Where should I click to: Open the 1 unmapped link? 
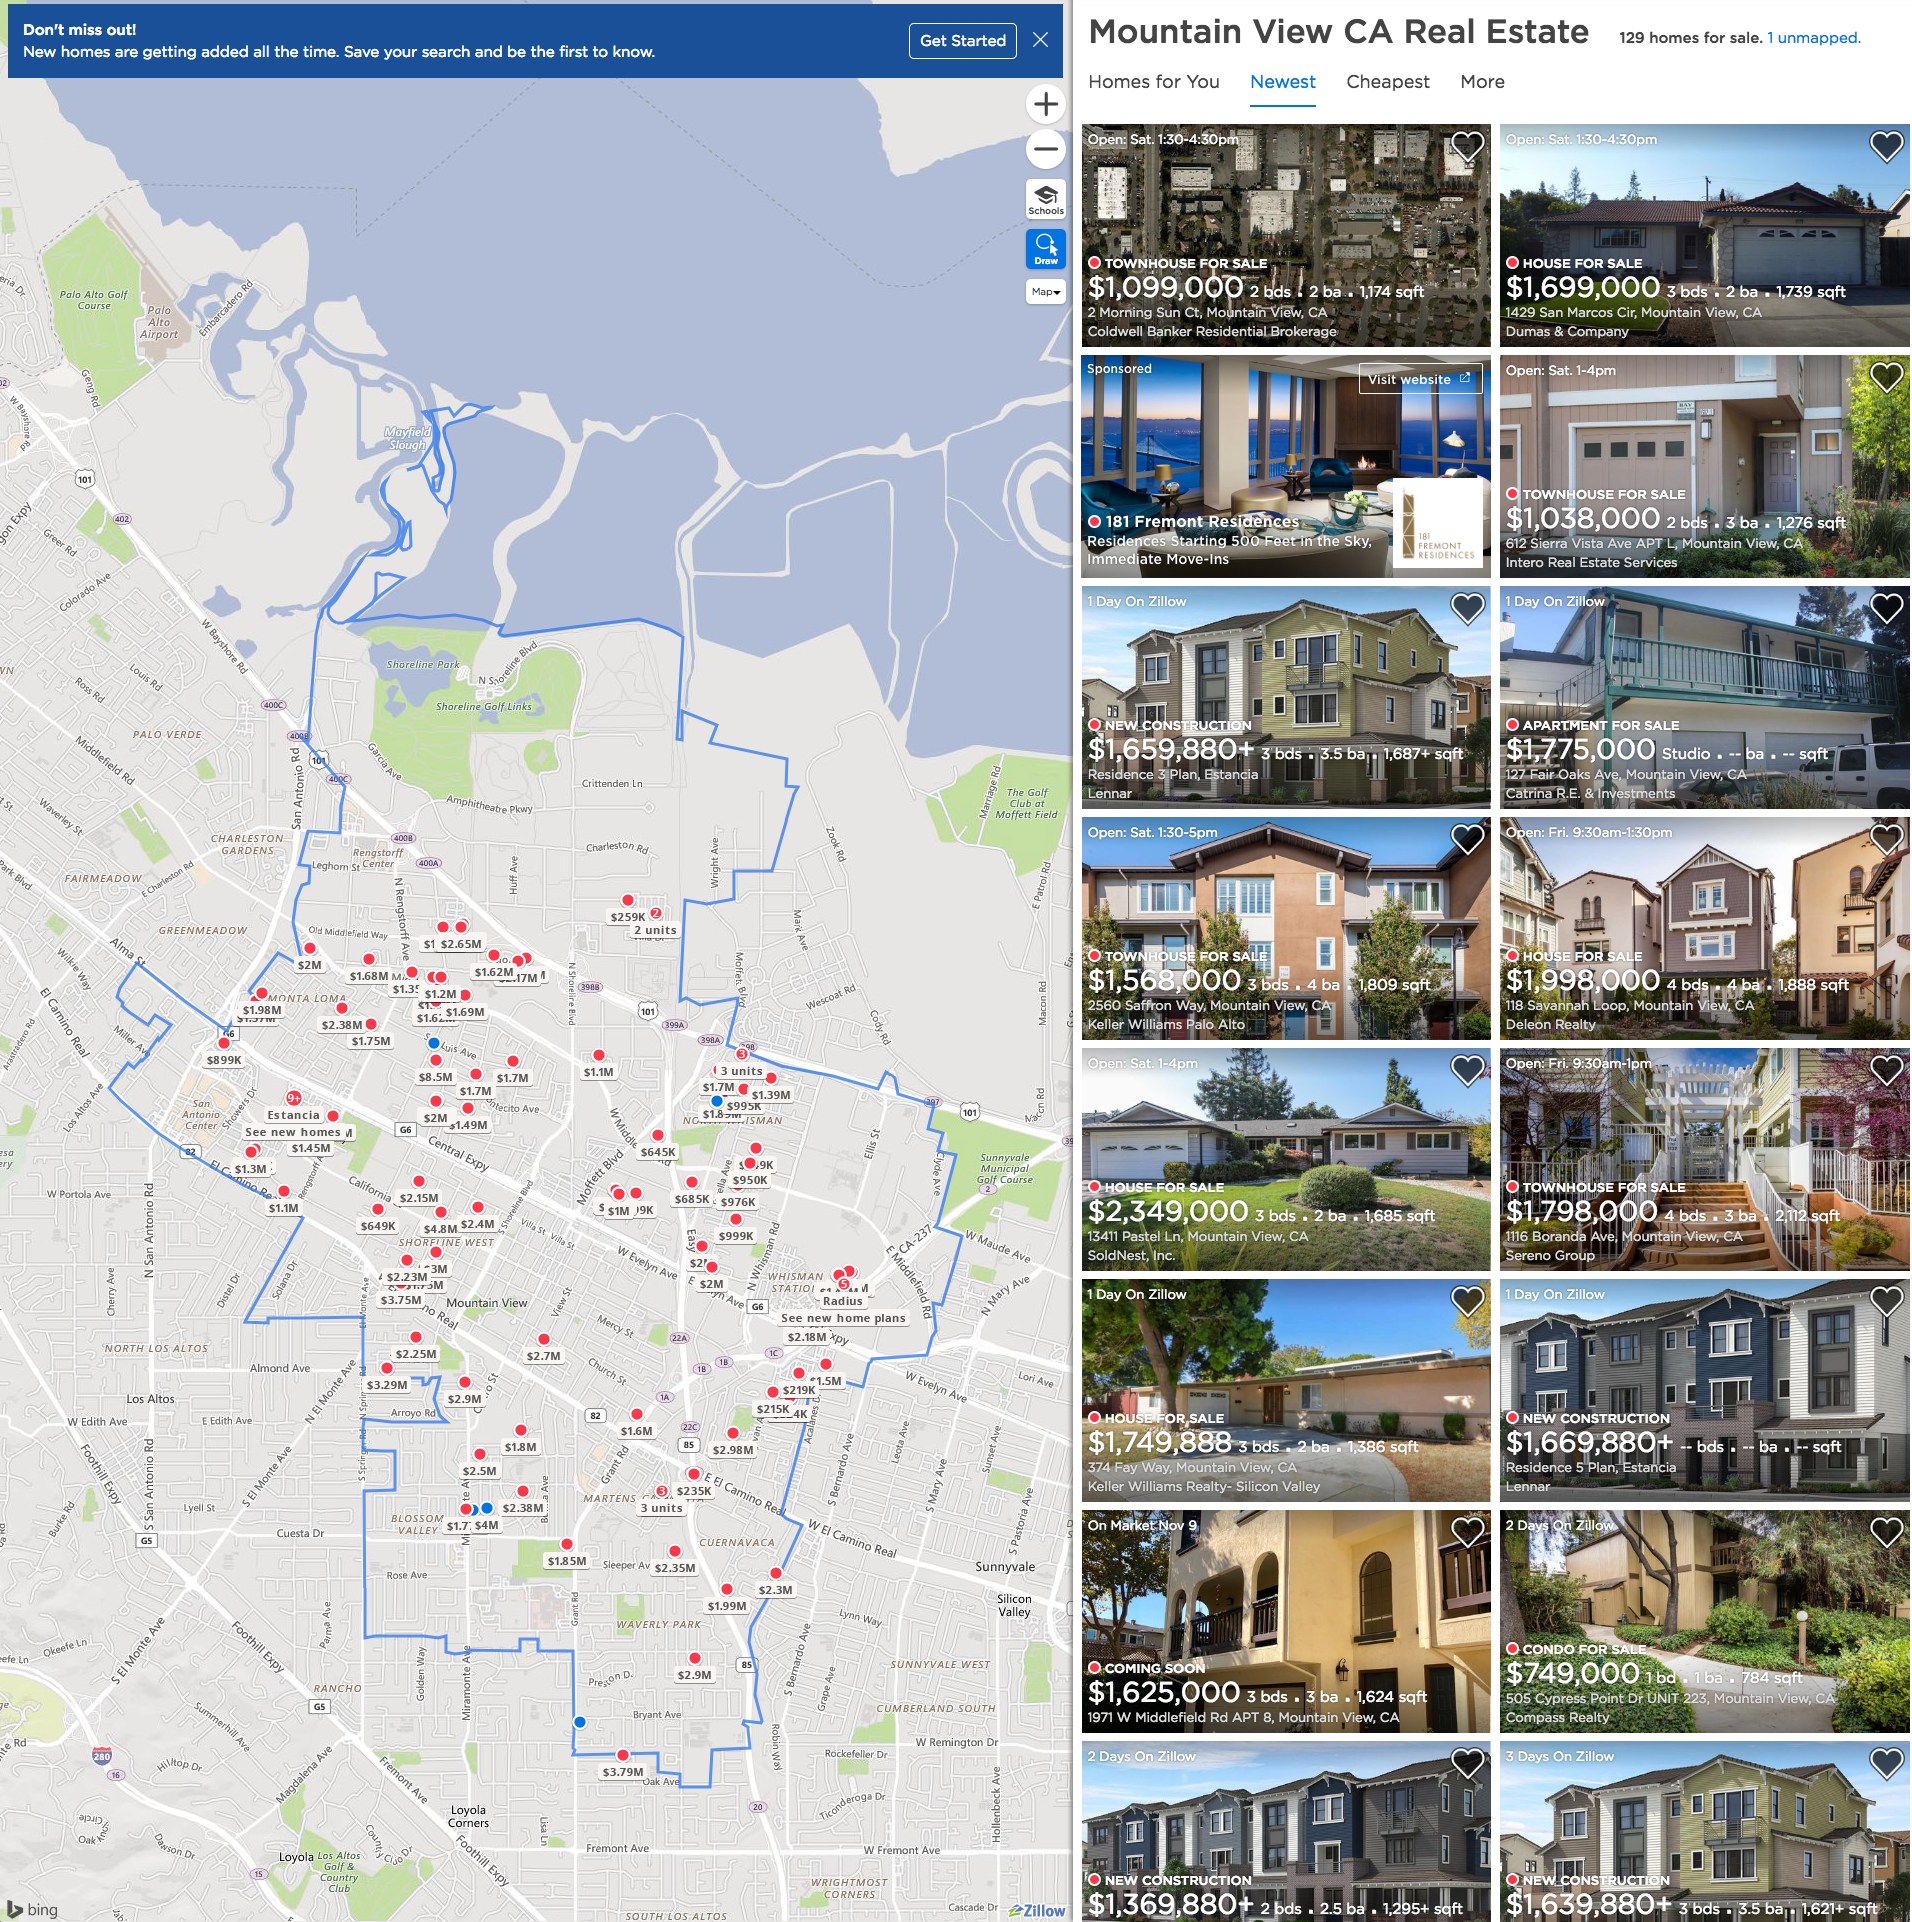tap(1813, 38)
